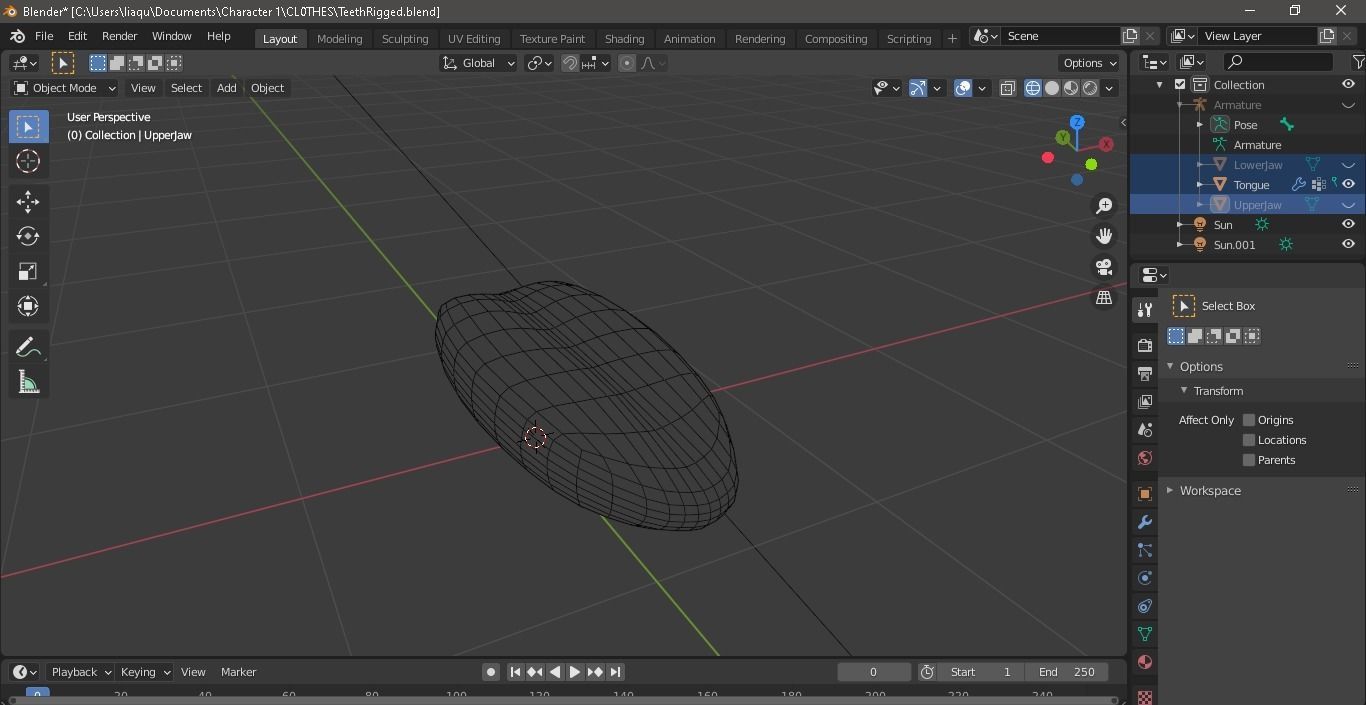Open the Render Properties camera tab
1366x705 pixels.
pos(1143,345)
